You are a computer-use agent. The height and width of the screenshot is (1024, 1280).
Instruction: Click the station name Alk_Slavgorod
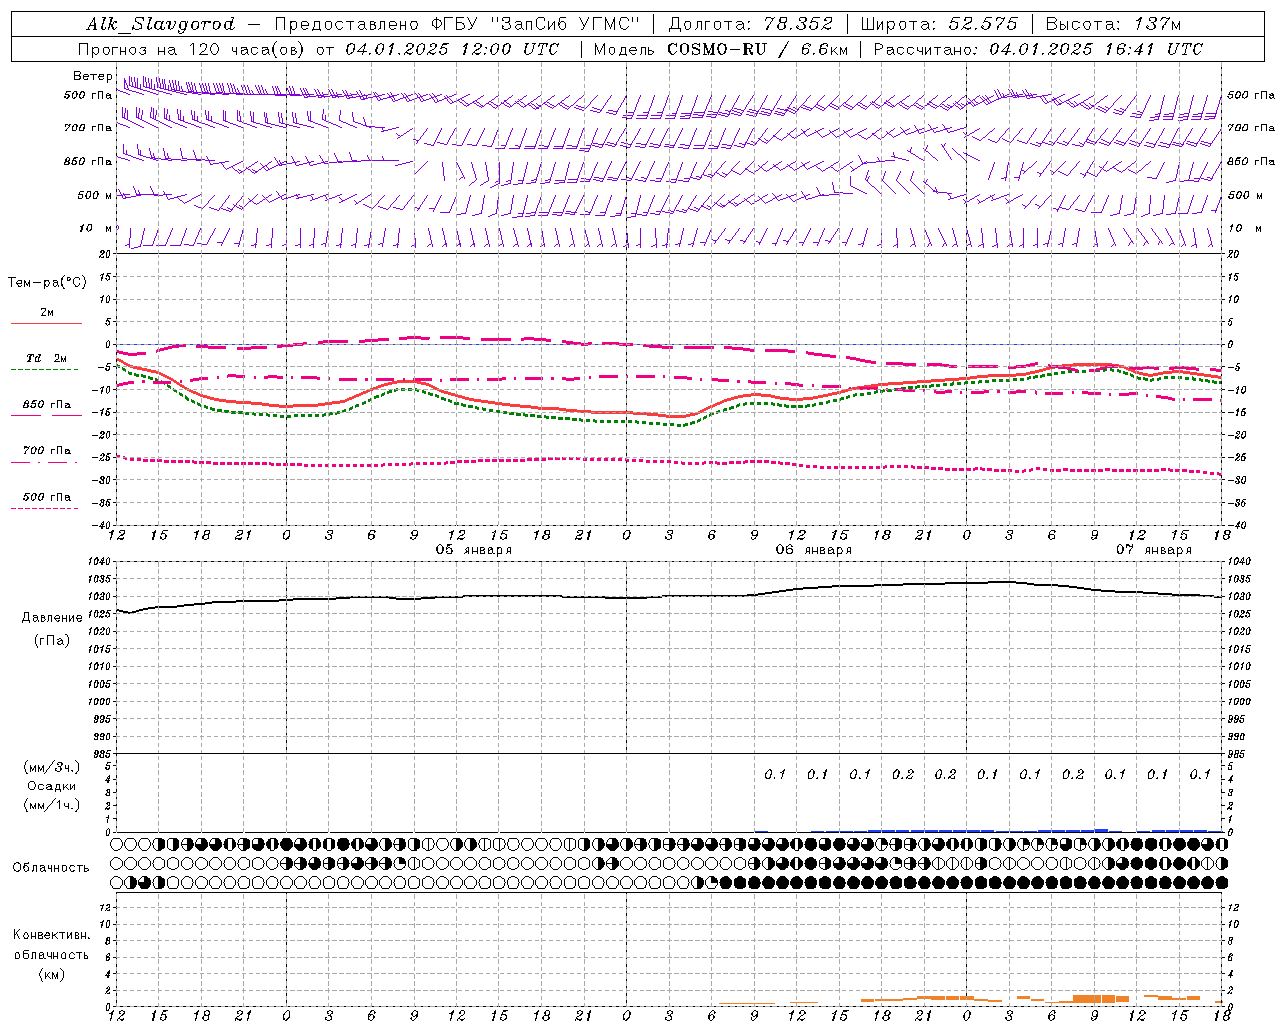tap(160, 24)
